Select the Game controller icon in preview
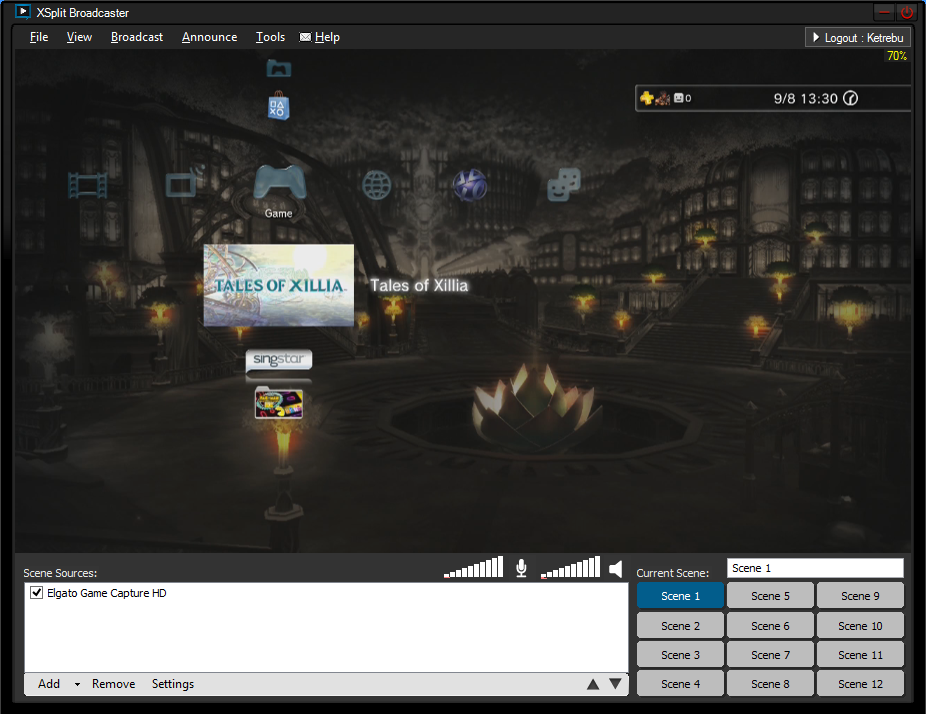The width and height of the screenshot is (926, 714). (x=279, y=182)
